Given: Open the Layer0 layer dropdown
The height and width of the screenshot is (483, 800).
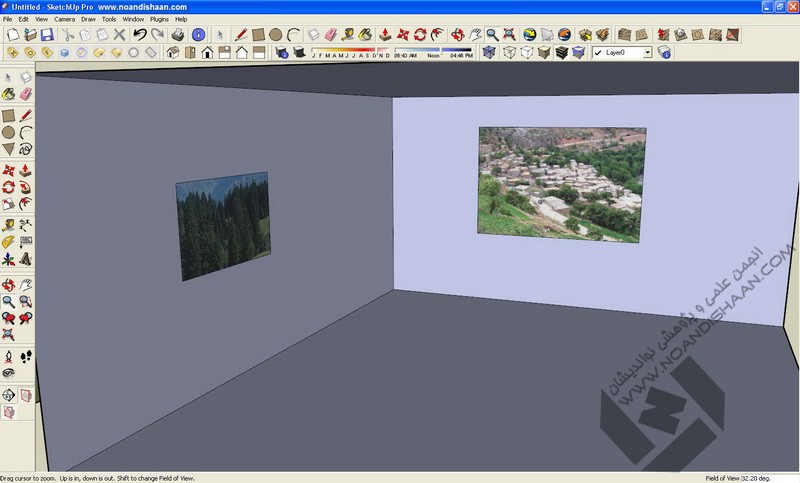Looking at the screenshot, I should coord(647,52).
